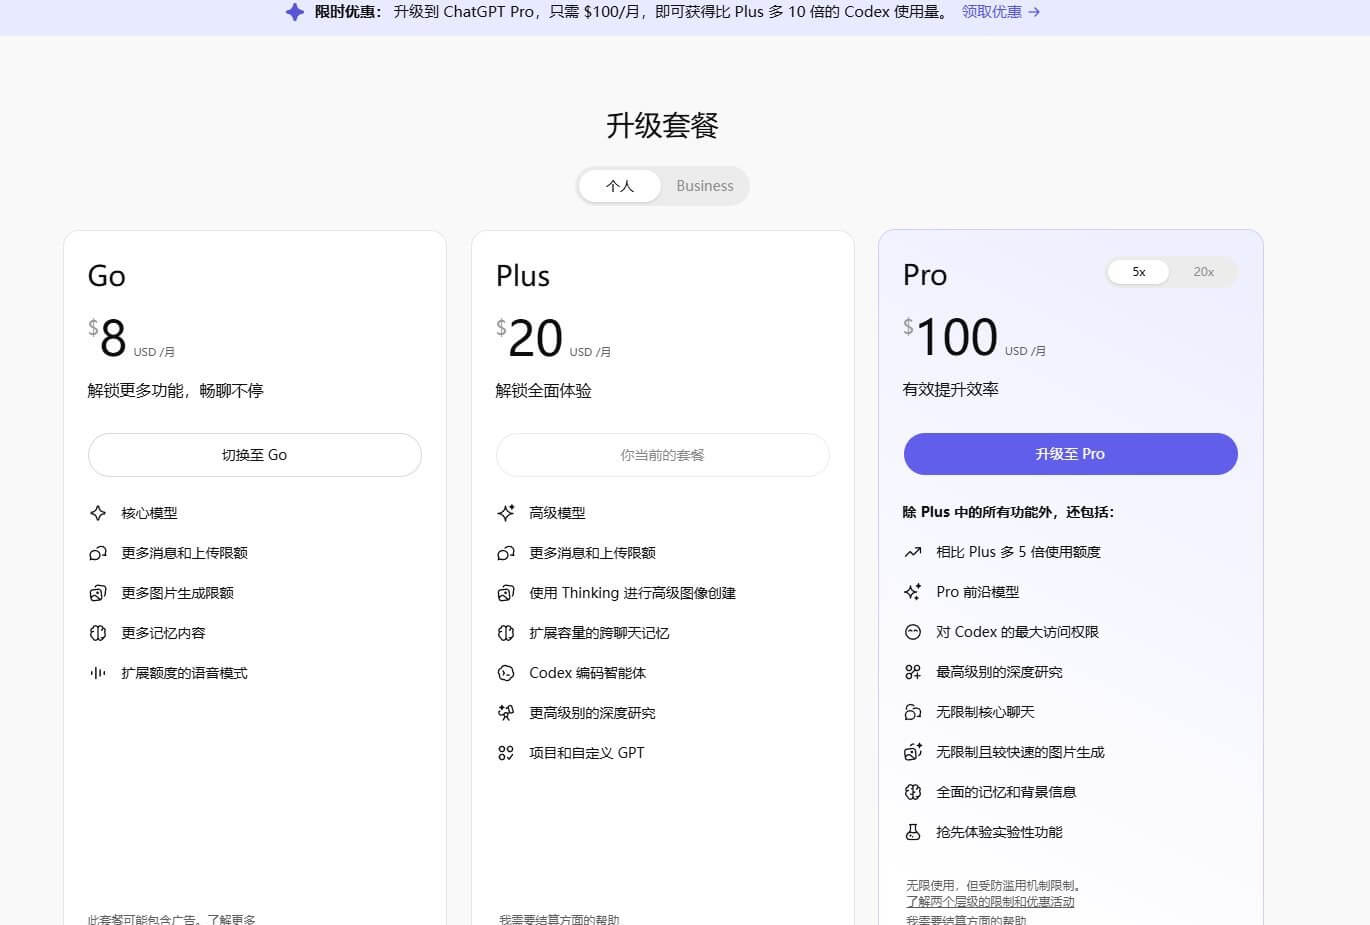Image resolution: width=1370 pixels, height=925 pixels.
Task: Click the Codex 编码智能体 icon
Action: (506, 673)
